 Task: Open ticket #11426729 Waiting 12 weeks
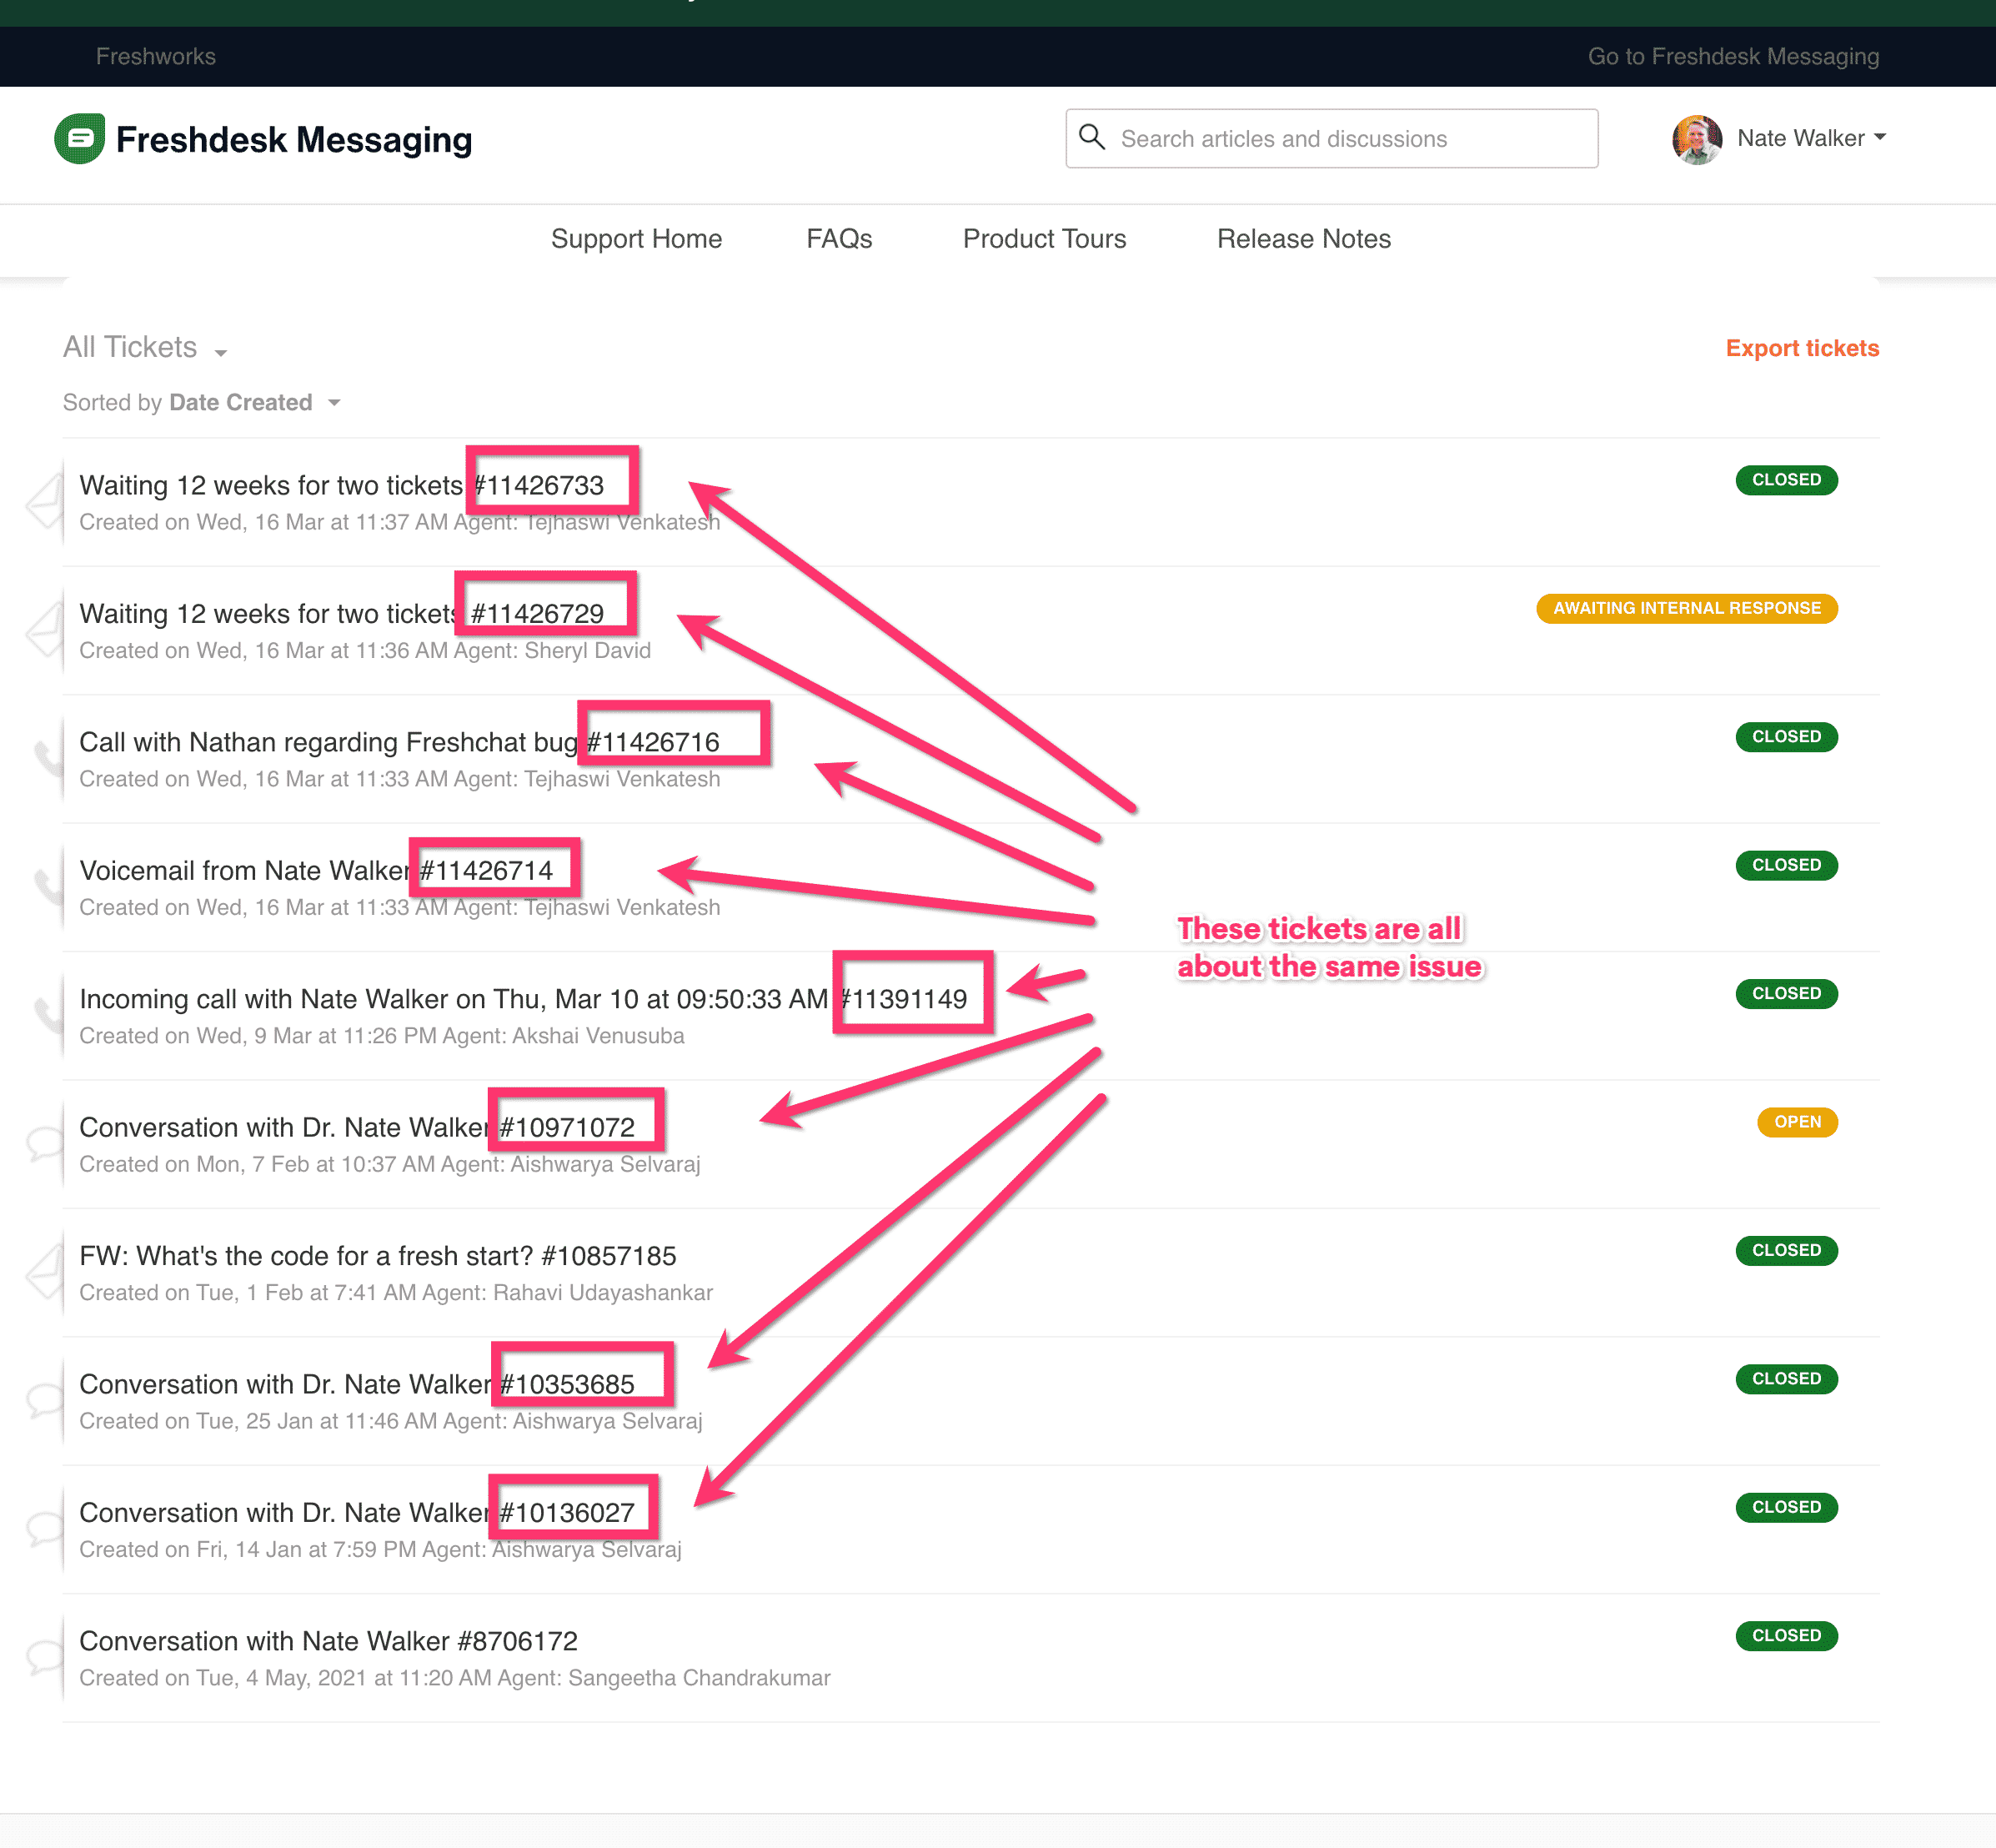341,613
